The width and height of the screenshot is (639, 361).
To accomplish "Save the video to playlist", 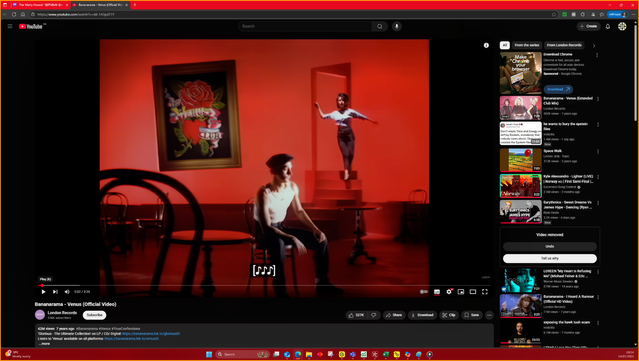I will click(x=472, y=315).
